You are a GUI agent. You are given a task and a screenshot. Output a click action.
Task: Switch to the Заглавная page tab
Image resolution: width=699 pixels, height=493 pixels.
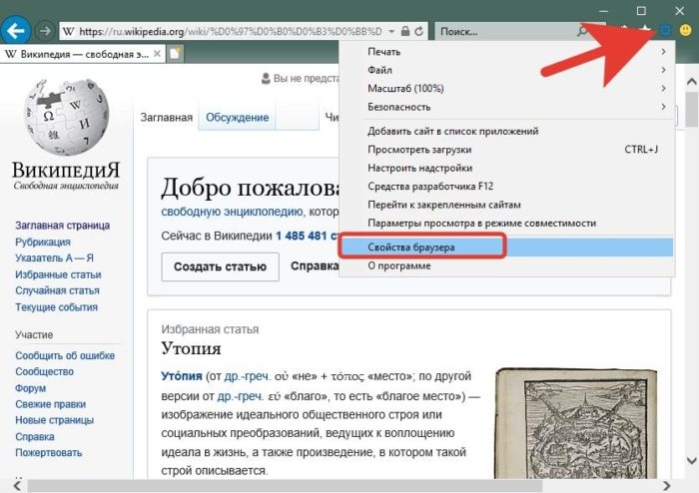pos(166,117)
